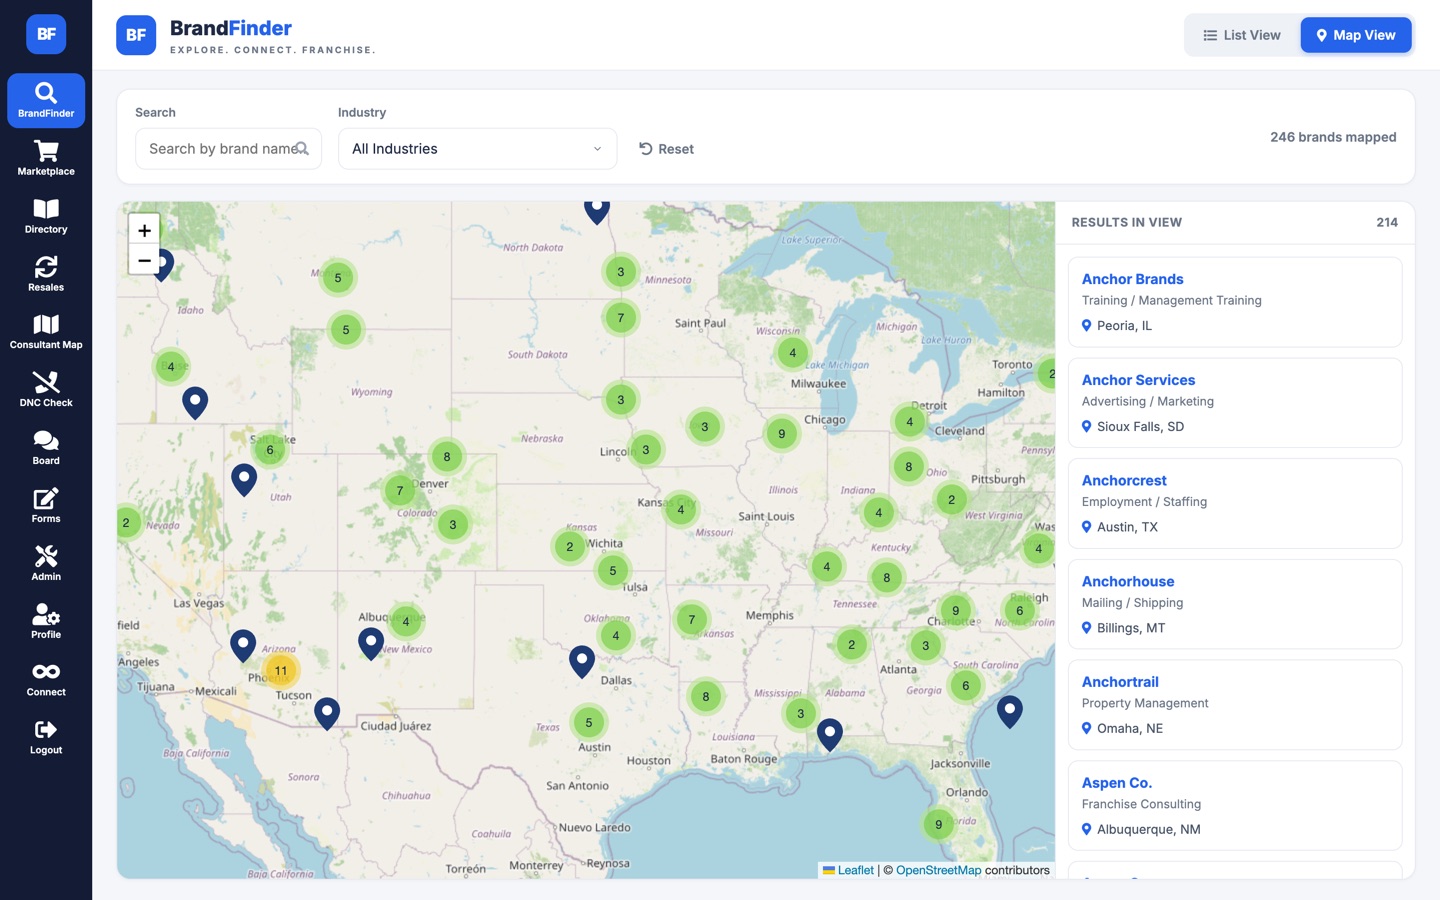Screen dimensions: 1440x900
Task: Log out via the Logout icon
Action: [x=46, y=738]
